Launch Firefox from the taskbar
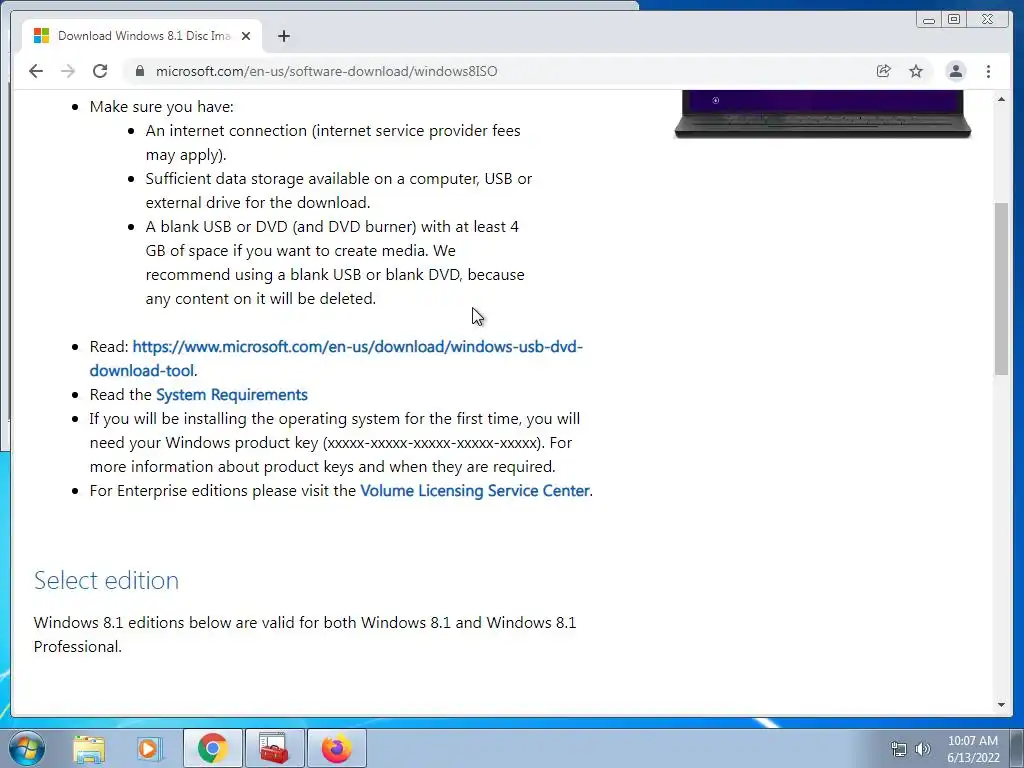The width and height of the screenshot is (1024, 768). tap(336, 748)
